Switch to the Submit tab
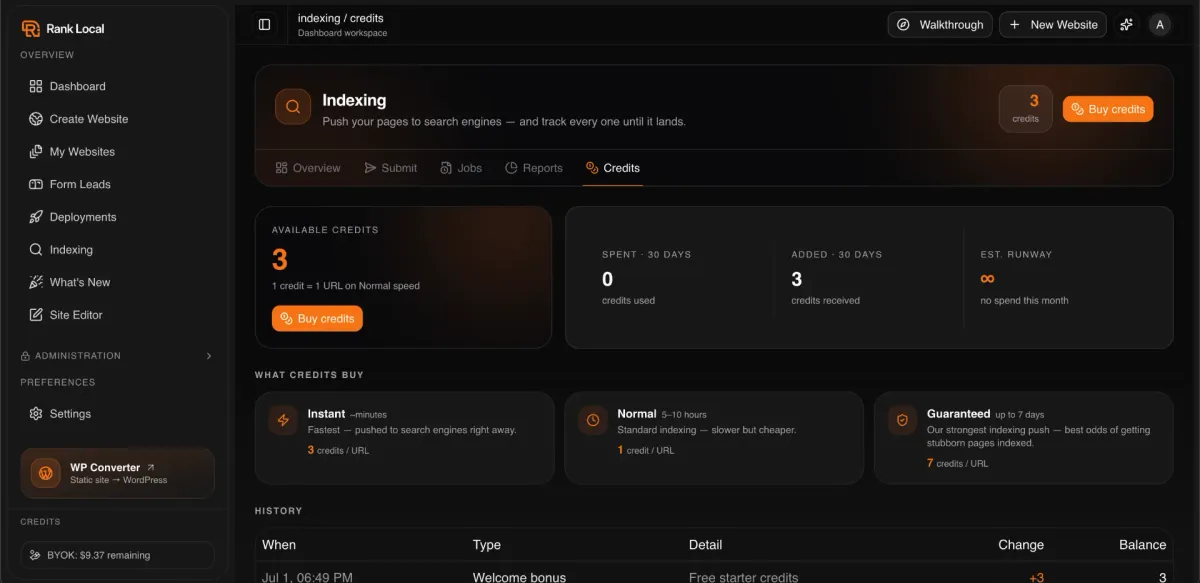1200x583 pixels. click(391, 168)
